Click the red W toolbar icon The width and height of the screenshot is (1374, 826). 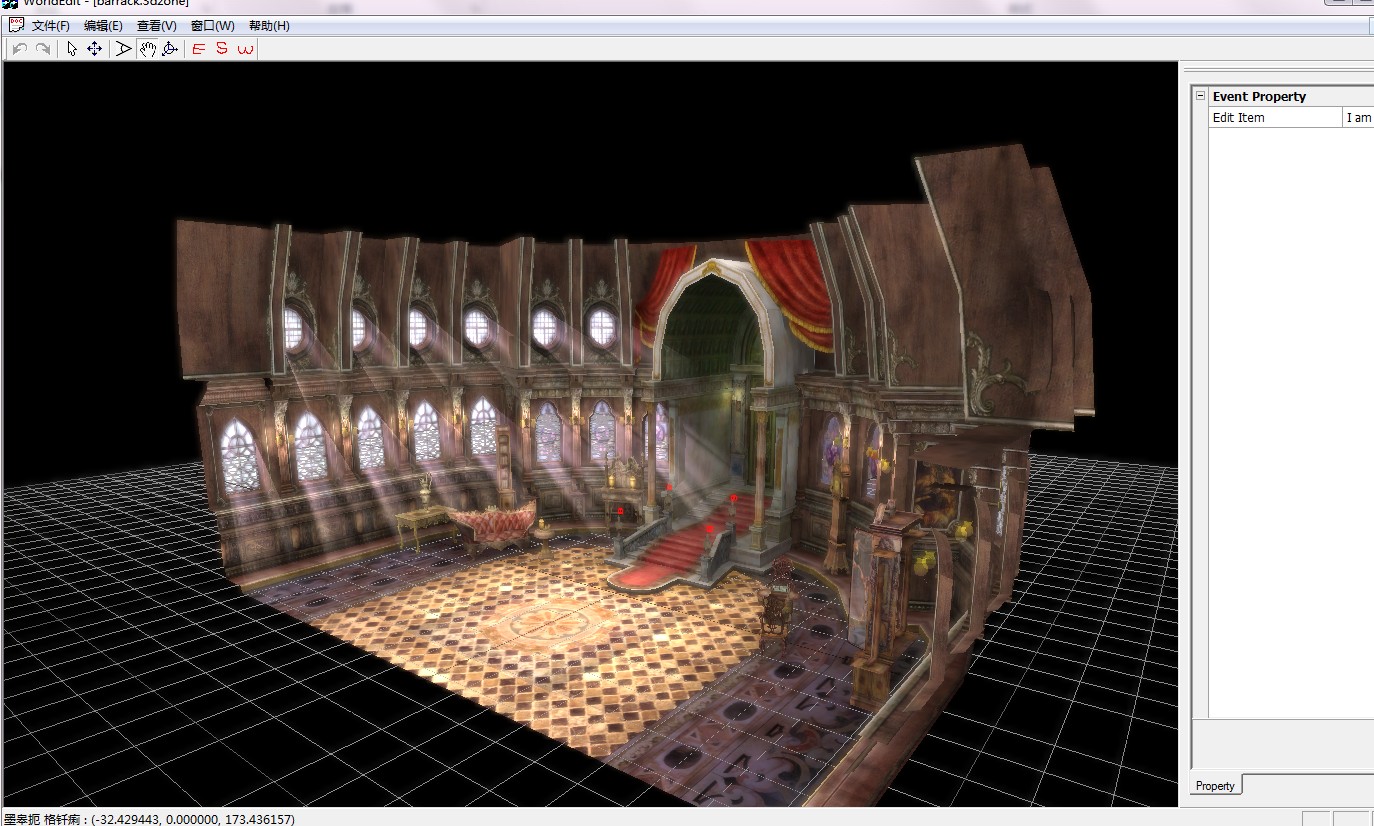[x=246, y=49]
